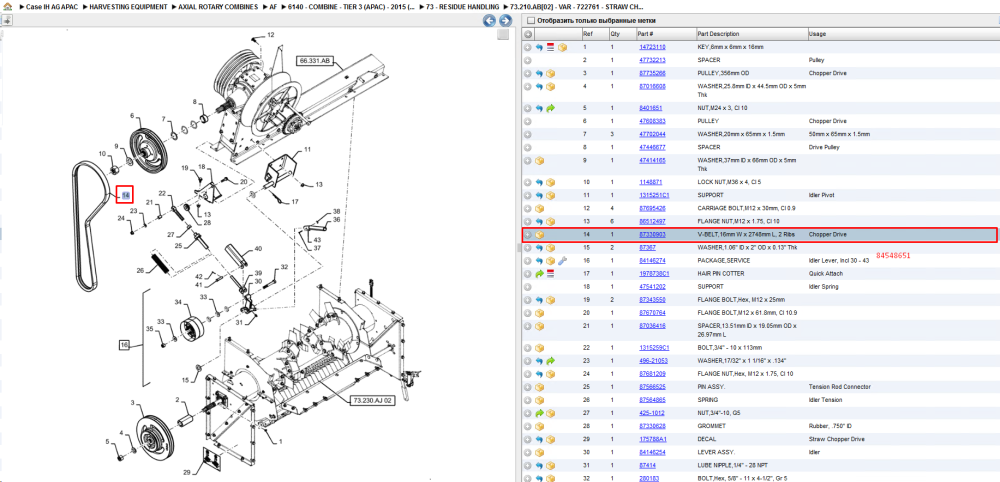Click box icon for SPRING 87564865
This screenshot has height=482, width=1000.
(540, 400)
